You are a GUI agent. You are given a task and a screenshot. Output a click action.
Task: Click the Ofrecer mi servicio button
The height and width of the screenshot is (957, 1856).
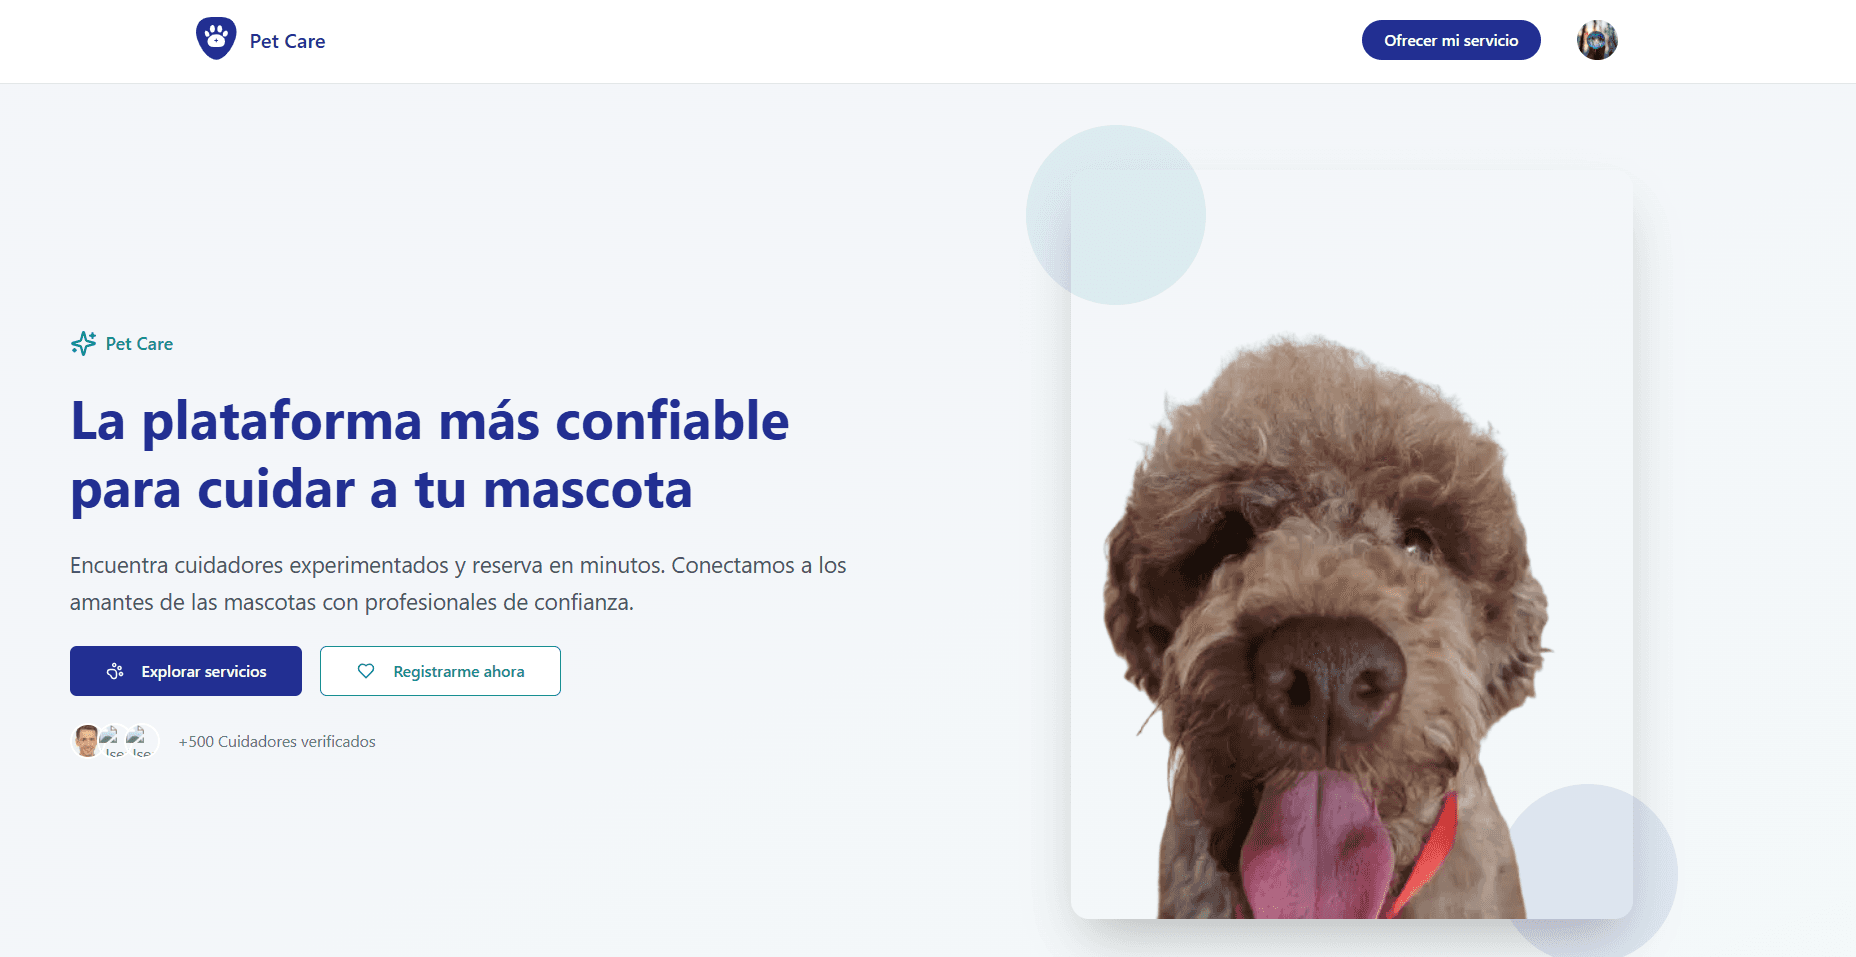(x=1451, y=40)
